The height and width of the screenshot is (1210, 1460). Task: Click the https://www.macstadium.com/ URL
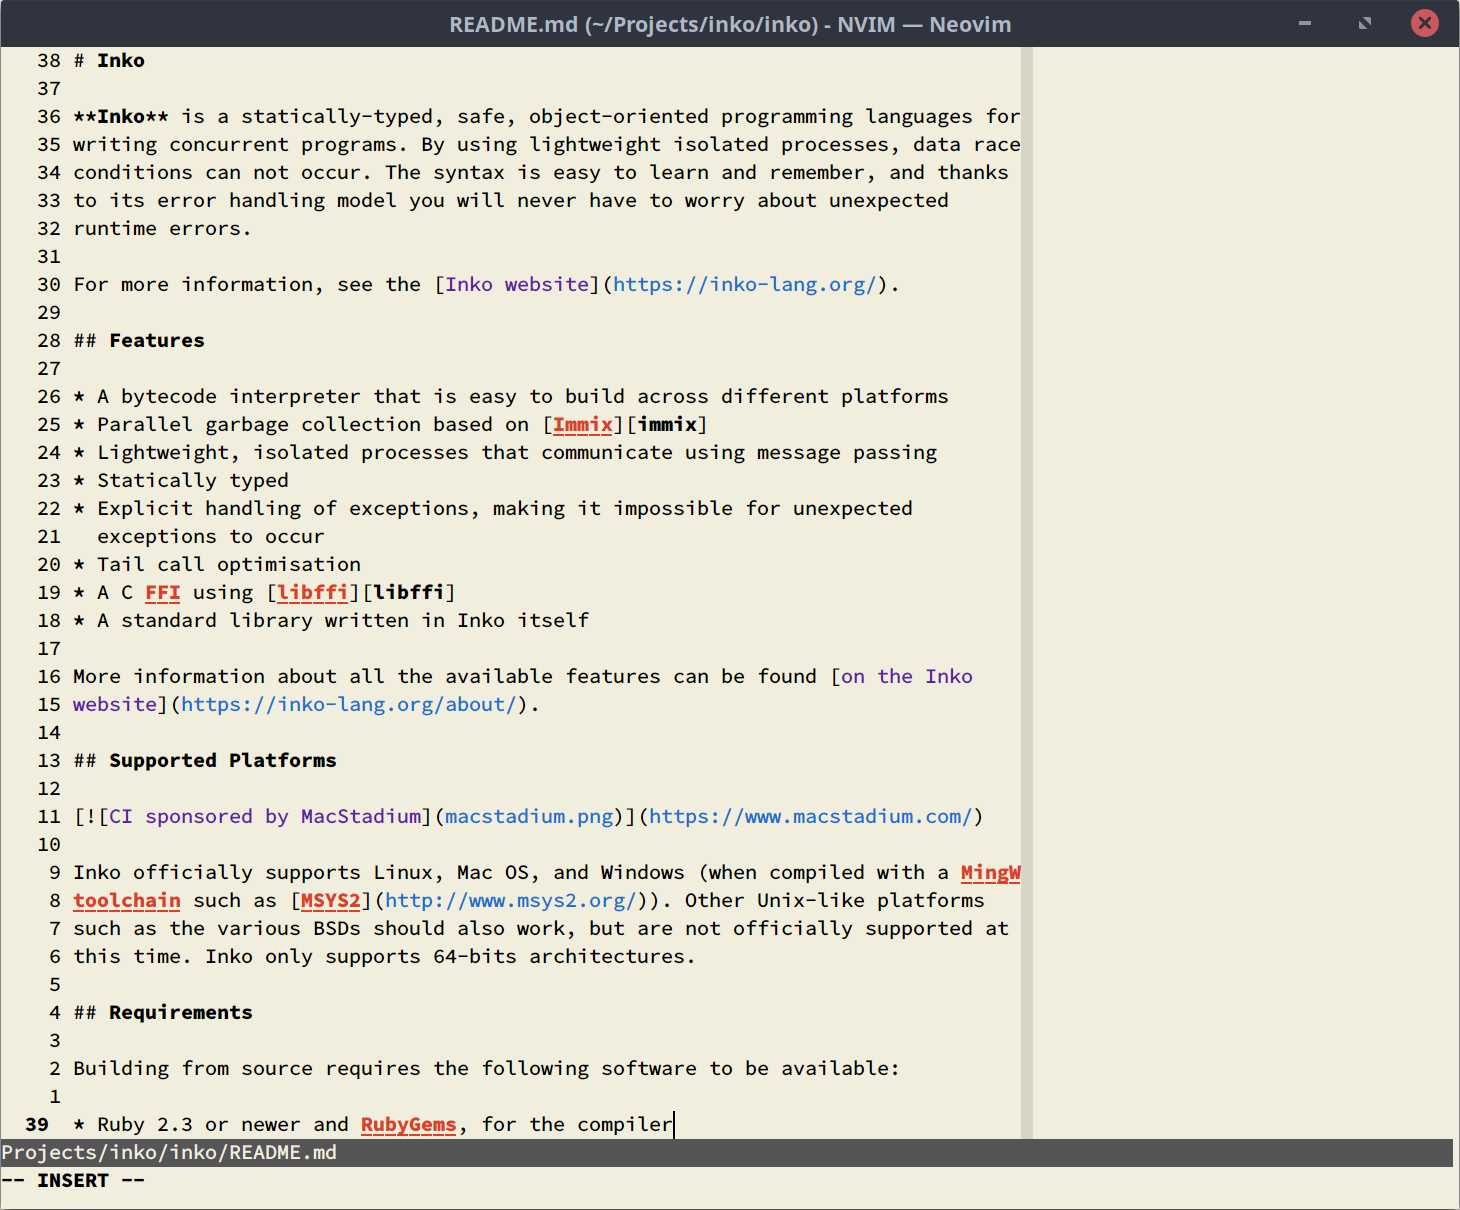[811, 816]
